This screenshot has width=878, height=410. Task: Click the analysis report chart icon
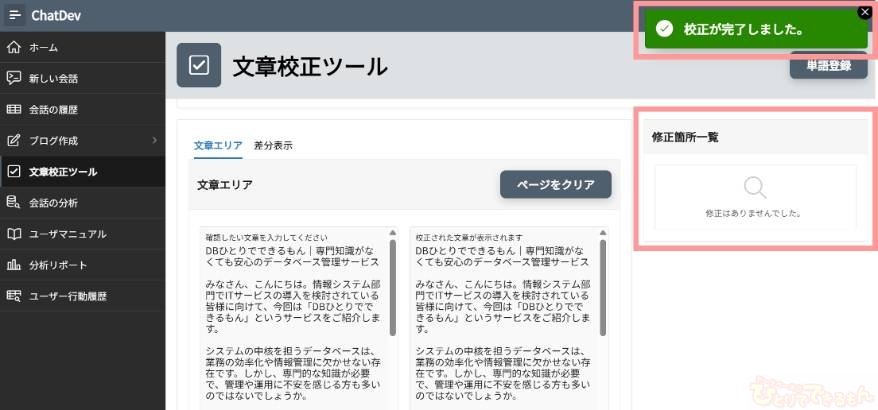click(14, 265)
